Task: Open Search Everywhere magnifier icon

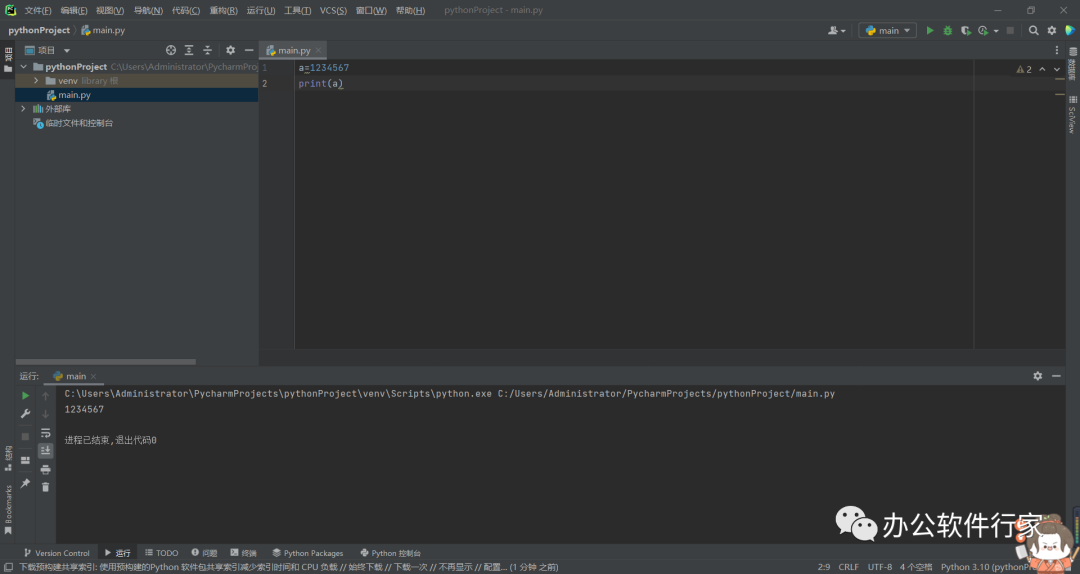Action: (x=1034, y=31)
